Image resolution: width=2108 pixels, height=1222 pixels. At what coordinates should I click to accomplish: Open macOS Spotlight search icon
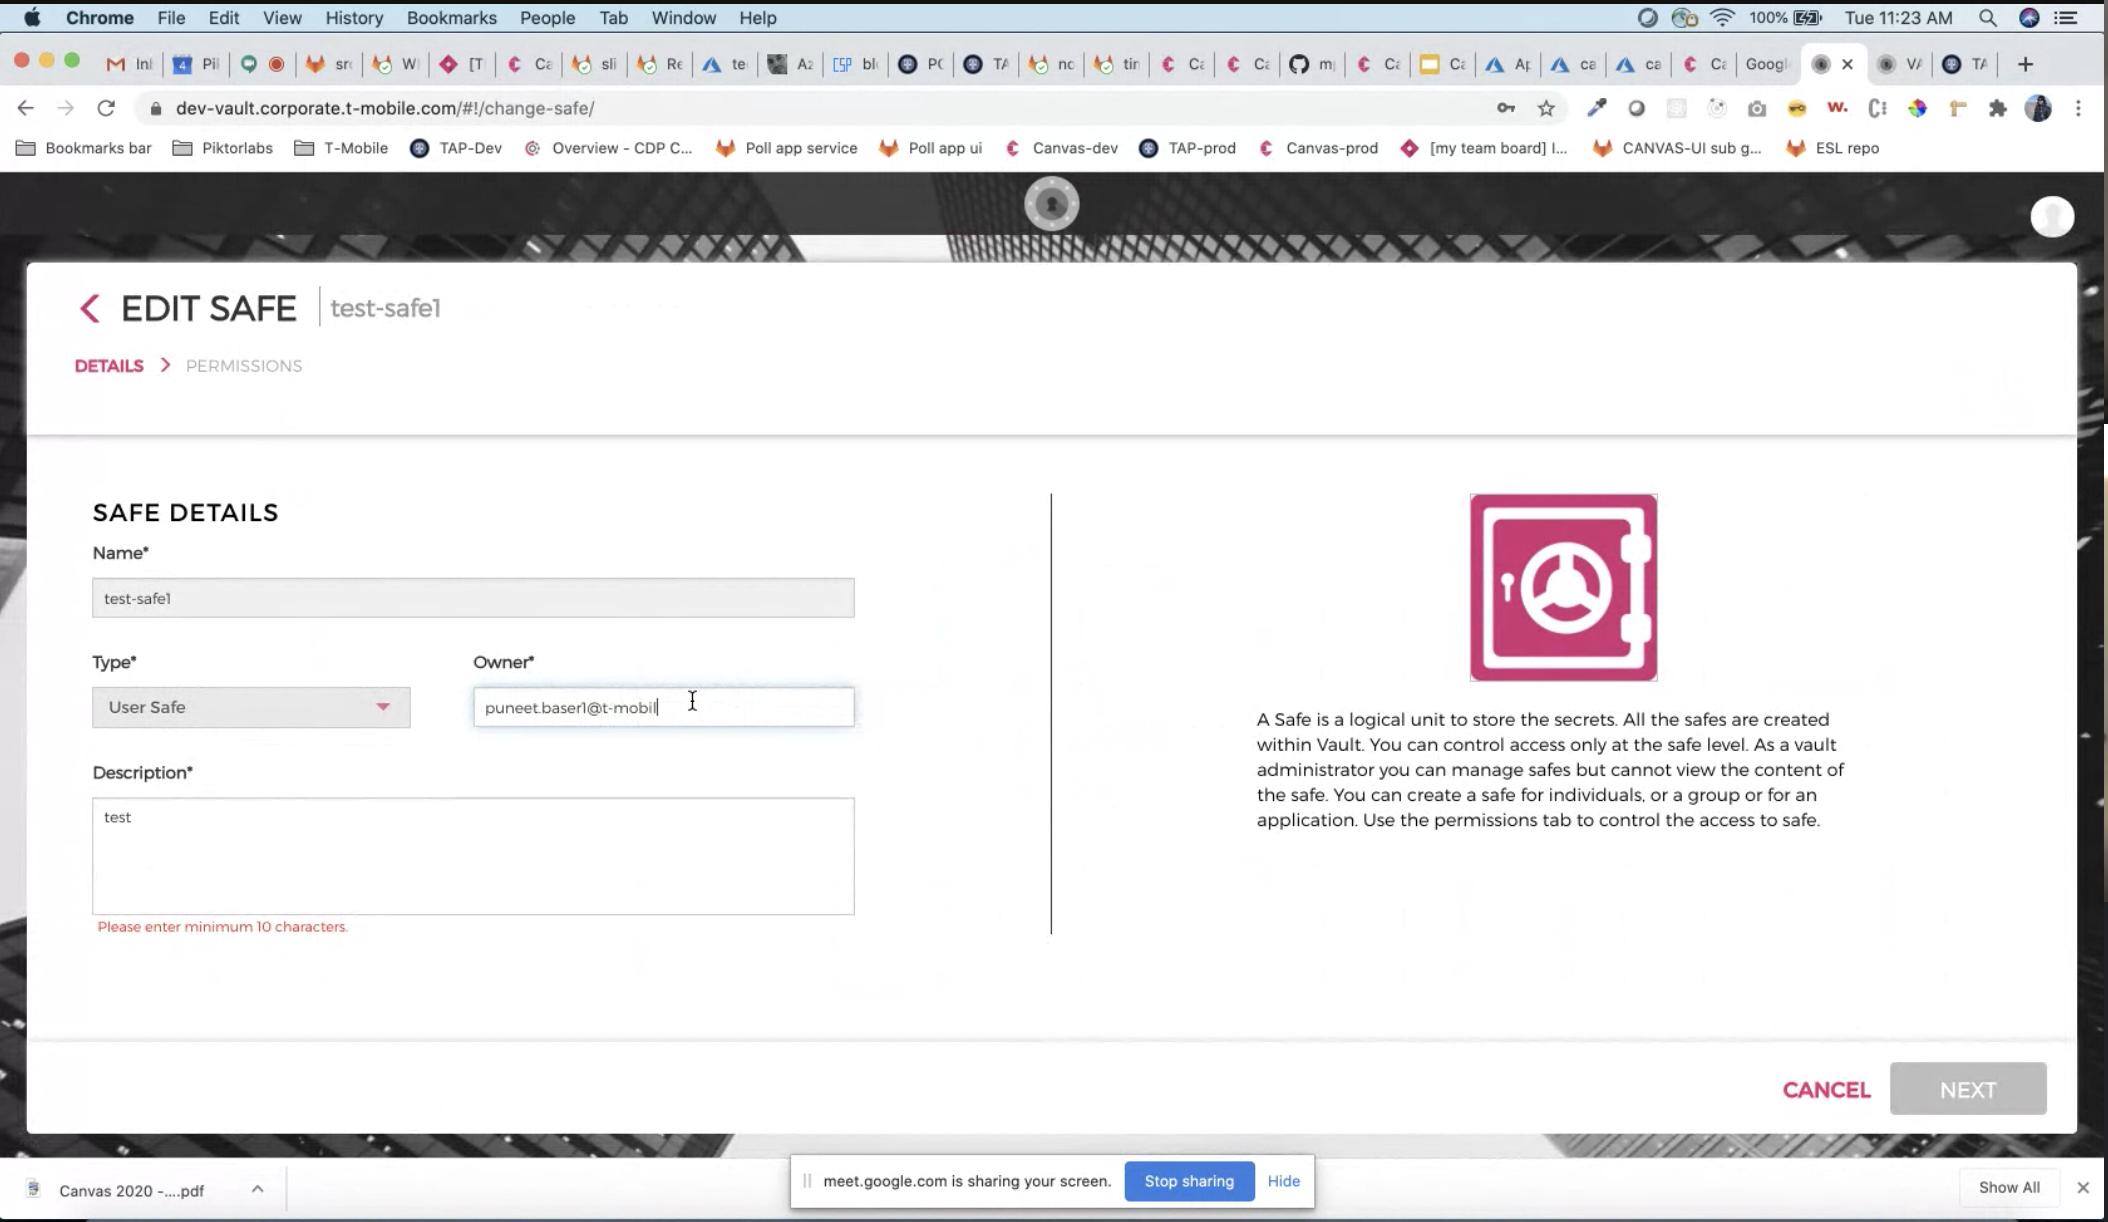point(1988,18)
